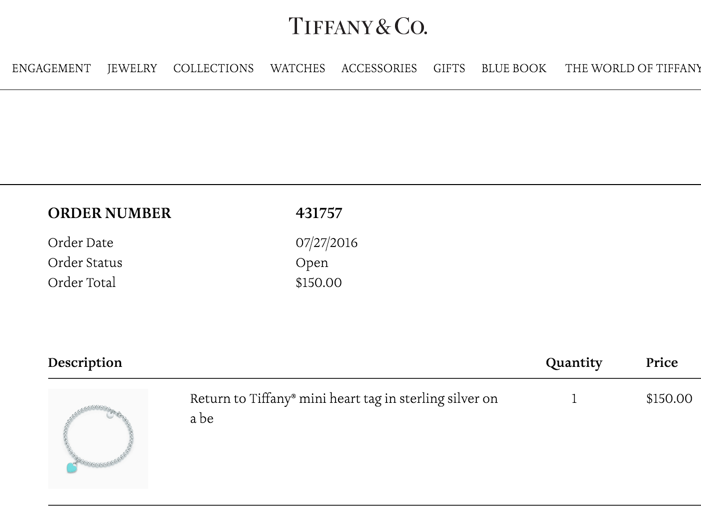Click the order total $150.00 value
Viewport: 701px width, 518px height.
[318, 283]
